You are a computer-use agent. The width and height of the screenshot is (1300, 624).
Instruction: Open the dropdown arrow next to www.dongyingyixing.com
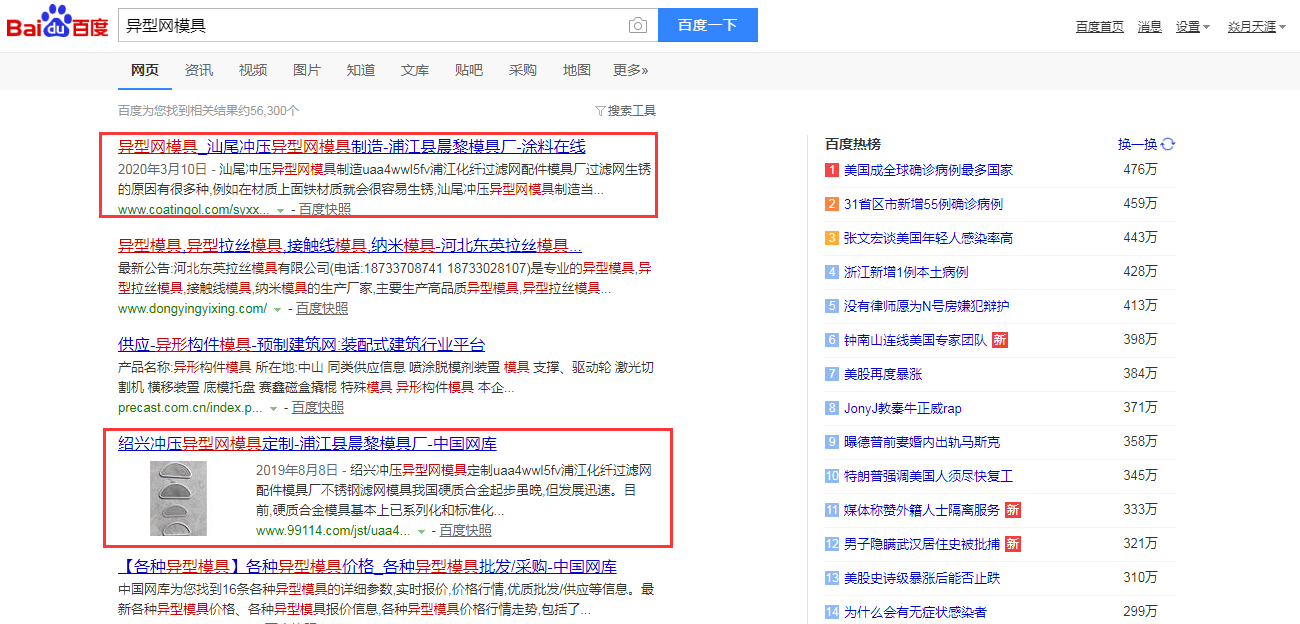[275, 308]
